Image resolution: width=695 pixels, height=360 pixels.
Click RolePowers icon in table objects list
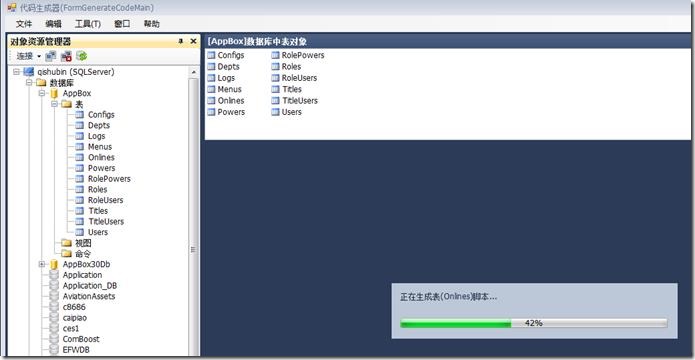click(x=275, y=55)
